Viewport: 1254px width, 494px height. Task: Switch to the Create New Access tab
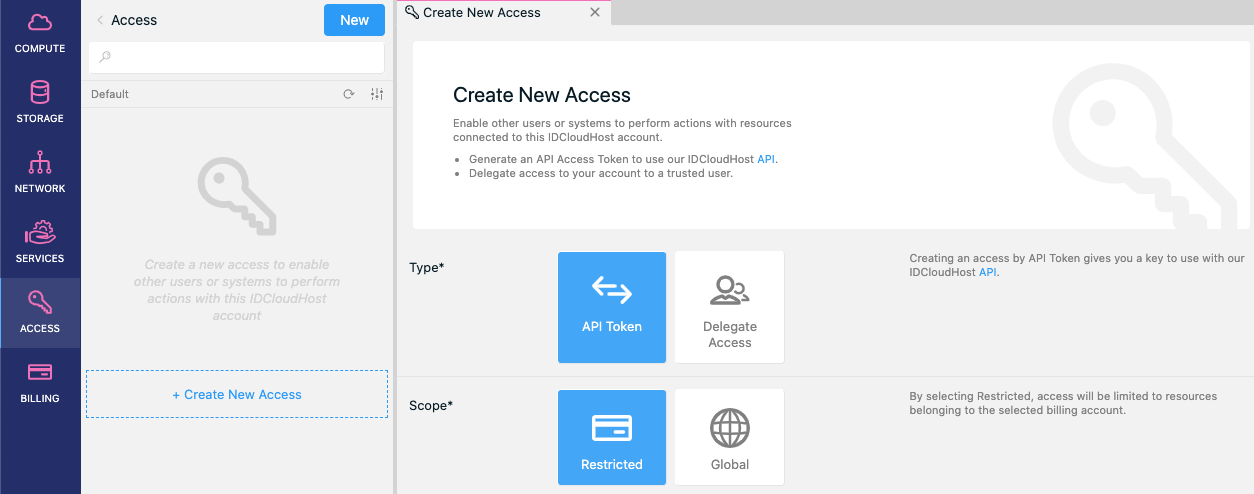482,13
